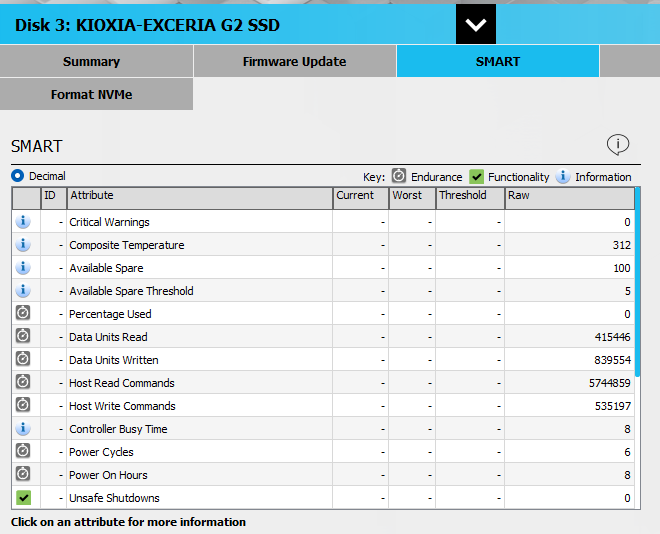Select the Host Write Commands attribute
Screen dimensions: 660x534
122,406
